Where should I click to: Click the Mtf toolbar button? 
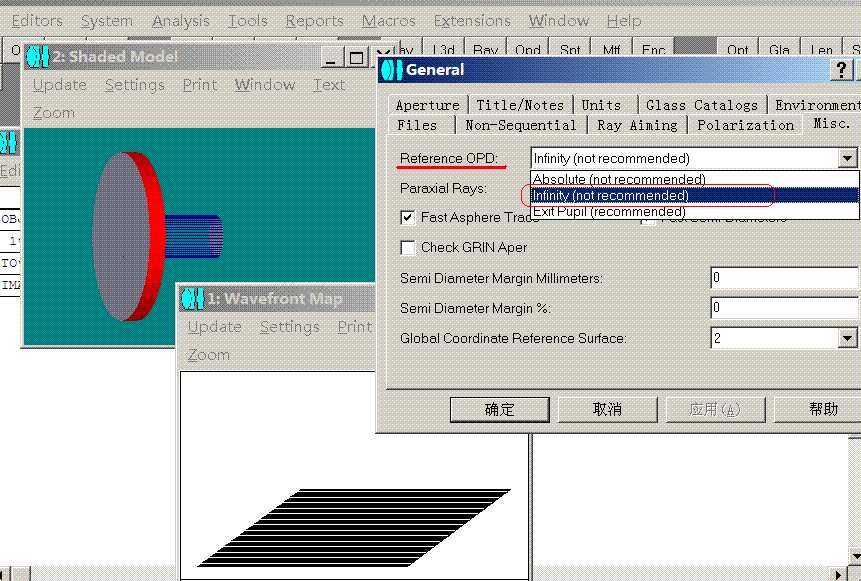(x=611, y=48)
